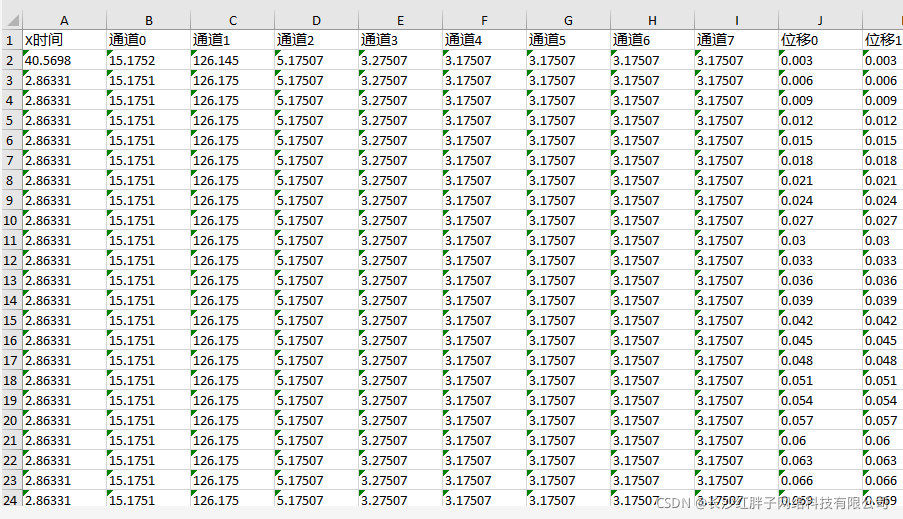903x519 pixels.
Task: Select row 20 header
Action: click(12, 420)
